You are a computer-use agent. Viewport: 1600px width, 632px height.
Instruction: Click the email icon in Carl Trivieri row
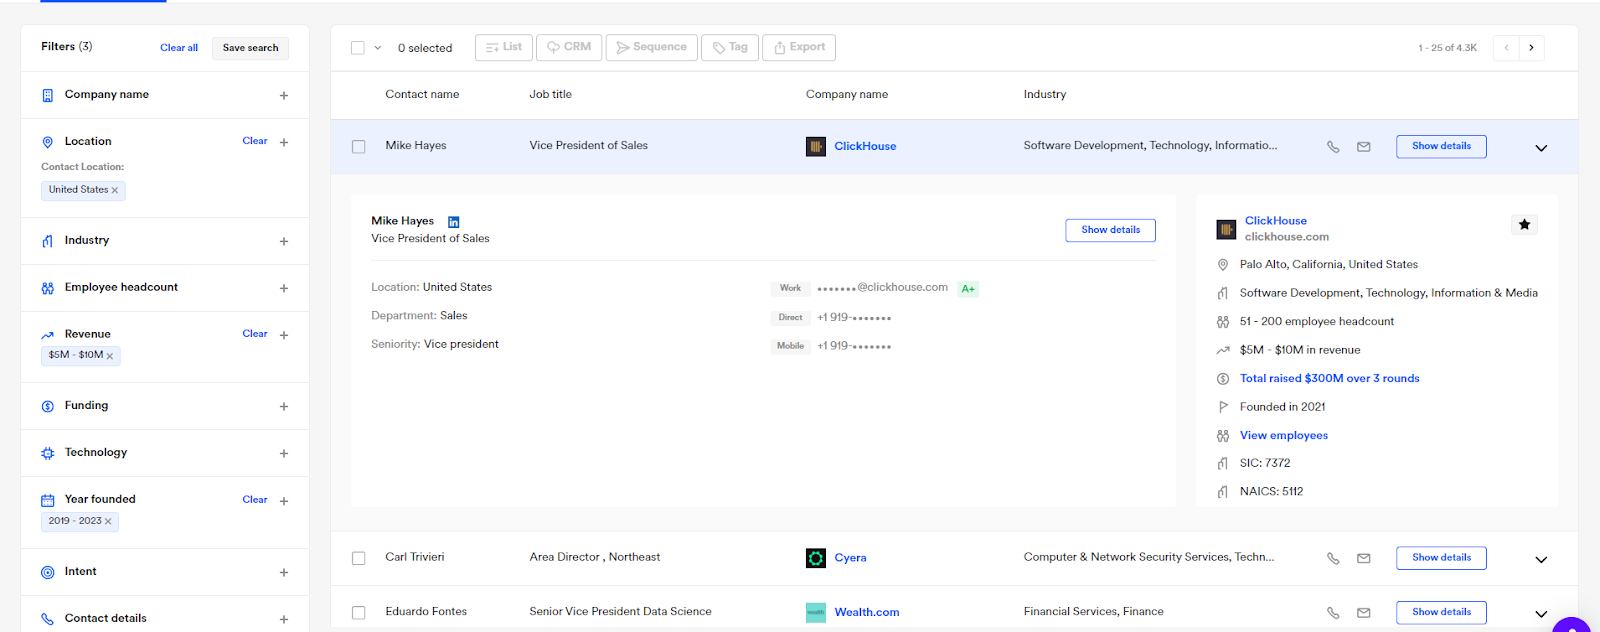pos(1363,559)
